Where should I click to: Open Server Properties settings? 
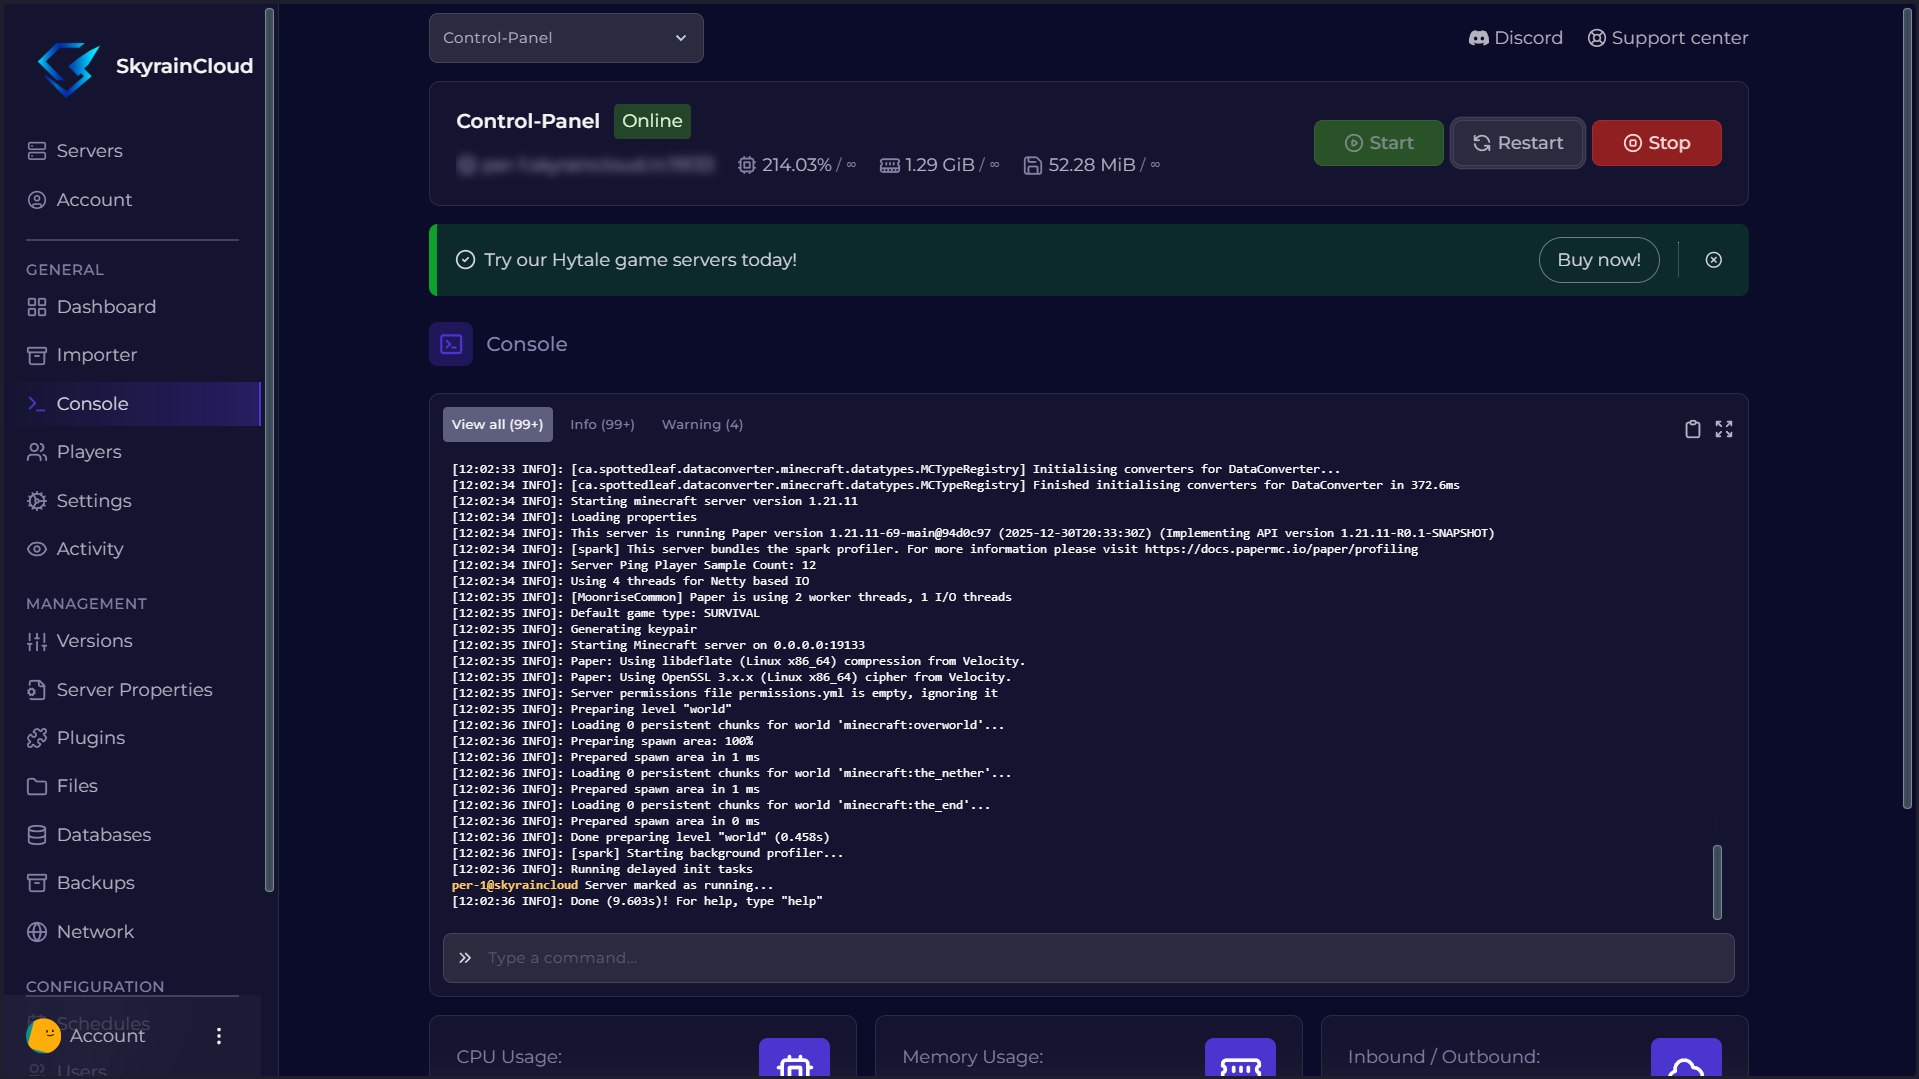[134, 690]
